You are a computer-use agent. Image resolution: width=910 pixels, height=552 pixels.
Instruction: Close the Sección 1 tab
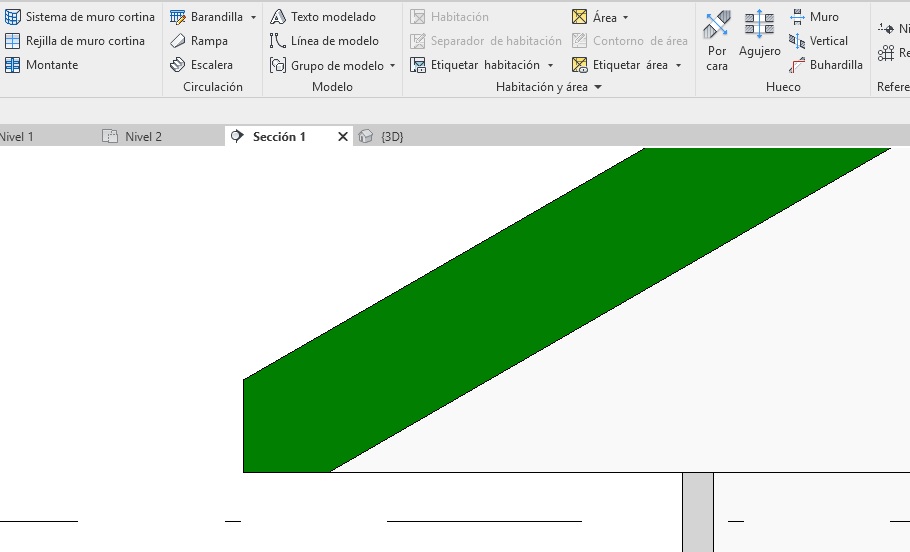[x=343, y=137]
